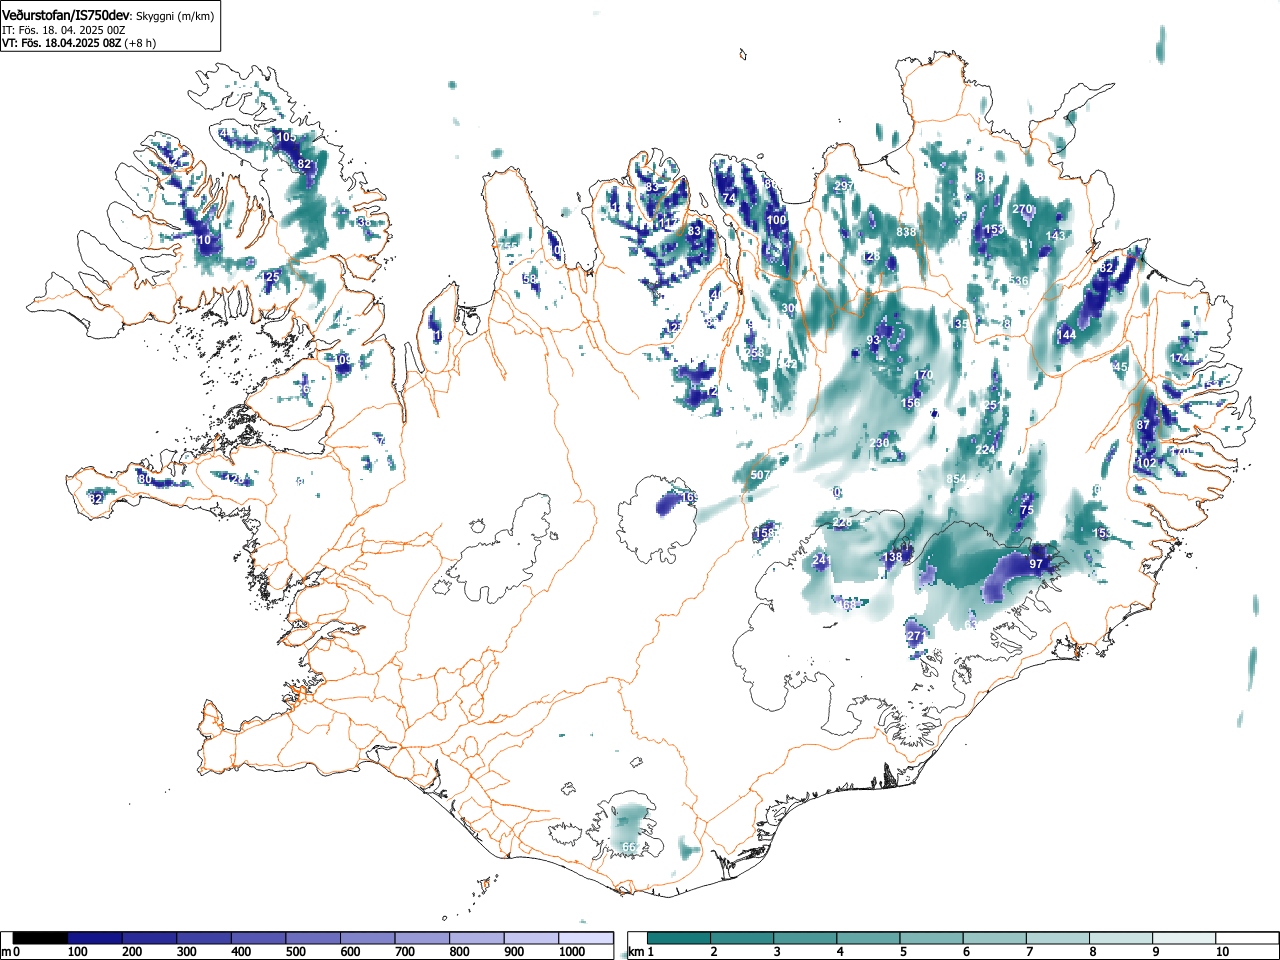Select the 3–4 km teal legend segment
1280x960 pixels.
pyautogui.click(x=806, y=938)
